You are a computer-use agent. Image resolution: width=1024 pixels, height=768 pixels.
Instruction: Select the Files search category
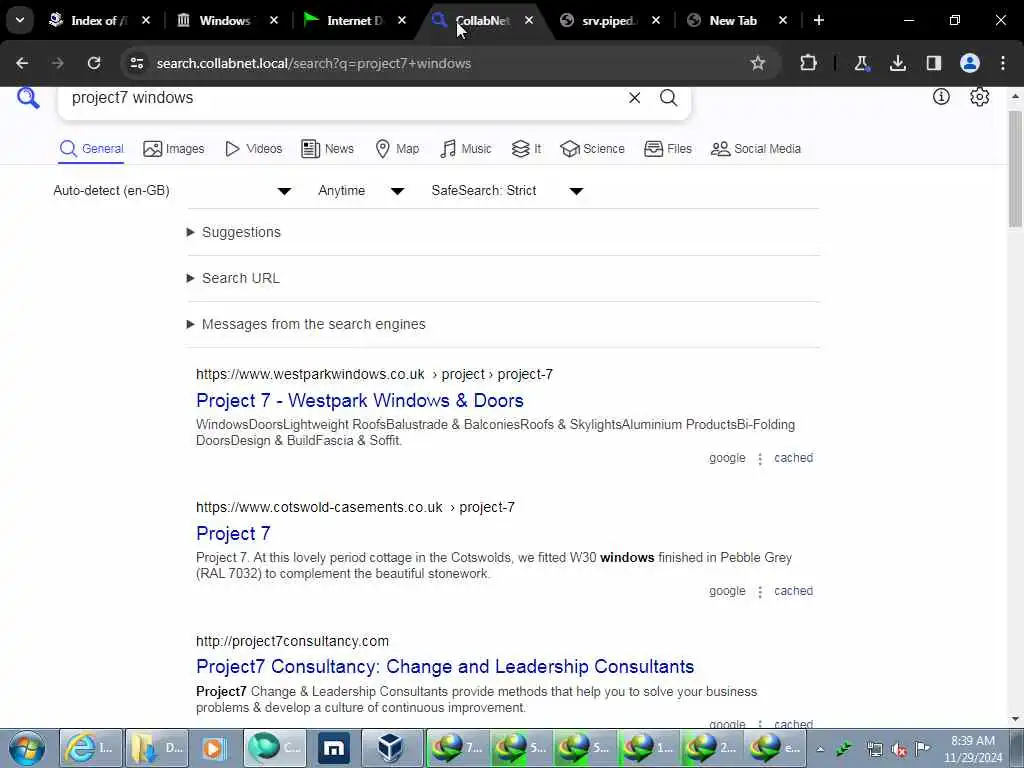click(x=667, y=149)
